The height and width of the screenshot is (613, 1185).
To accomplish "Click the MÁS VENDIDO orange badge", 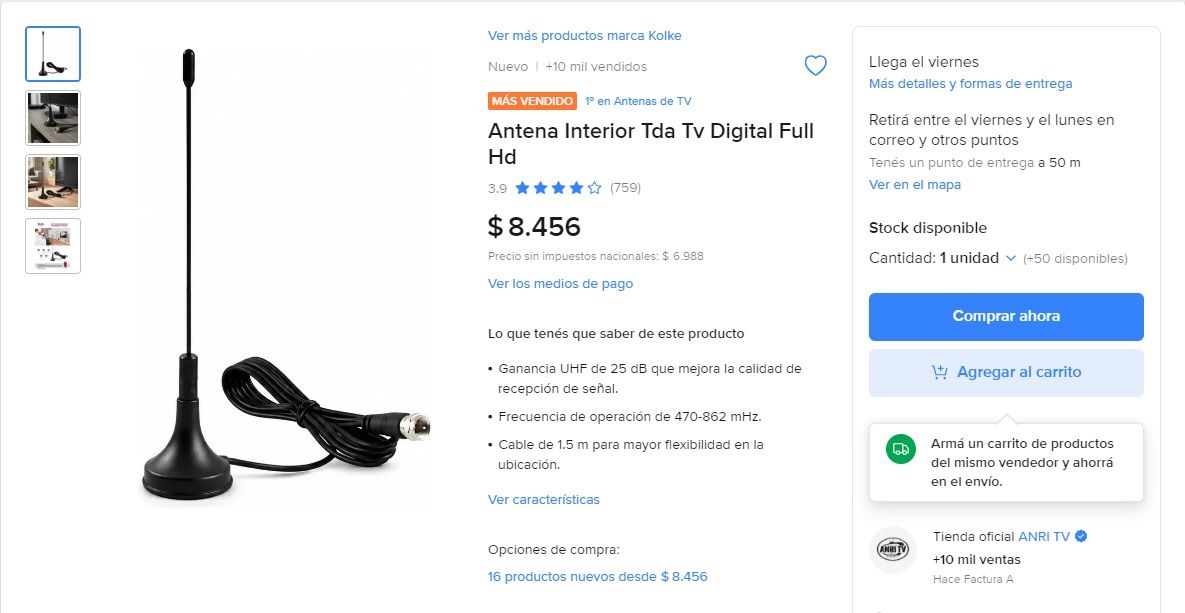I will [x=532, y=101].
